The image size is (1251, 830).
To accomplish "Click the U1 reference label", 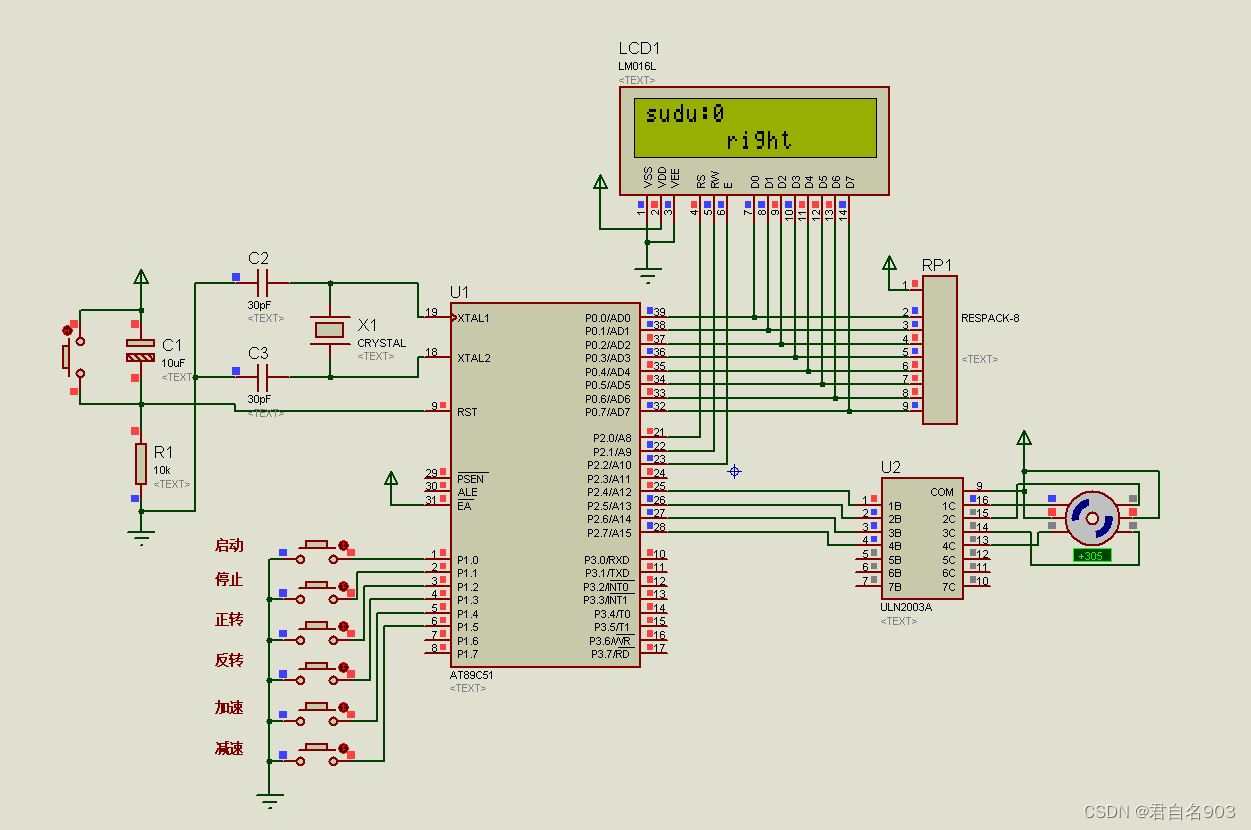I will [459, 292].
